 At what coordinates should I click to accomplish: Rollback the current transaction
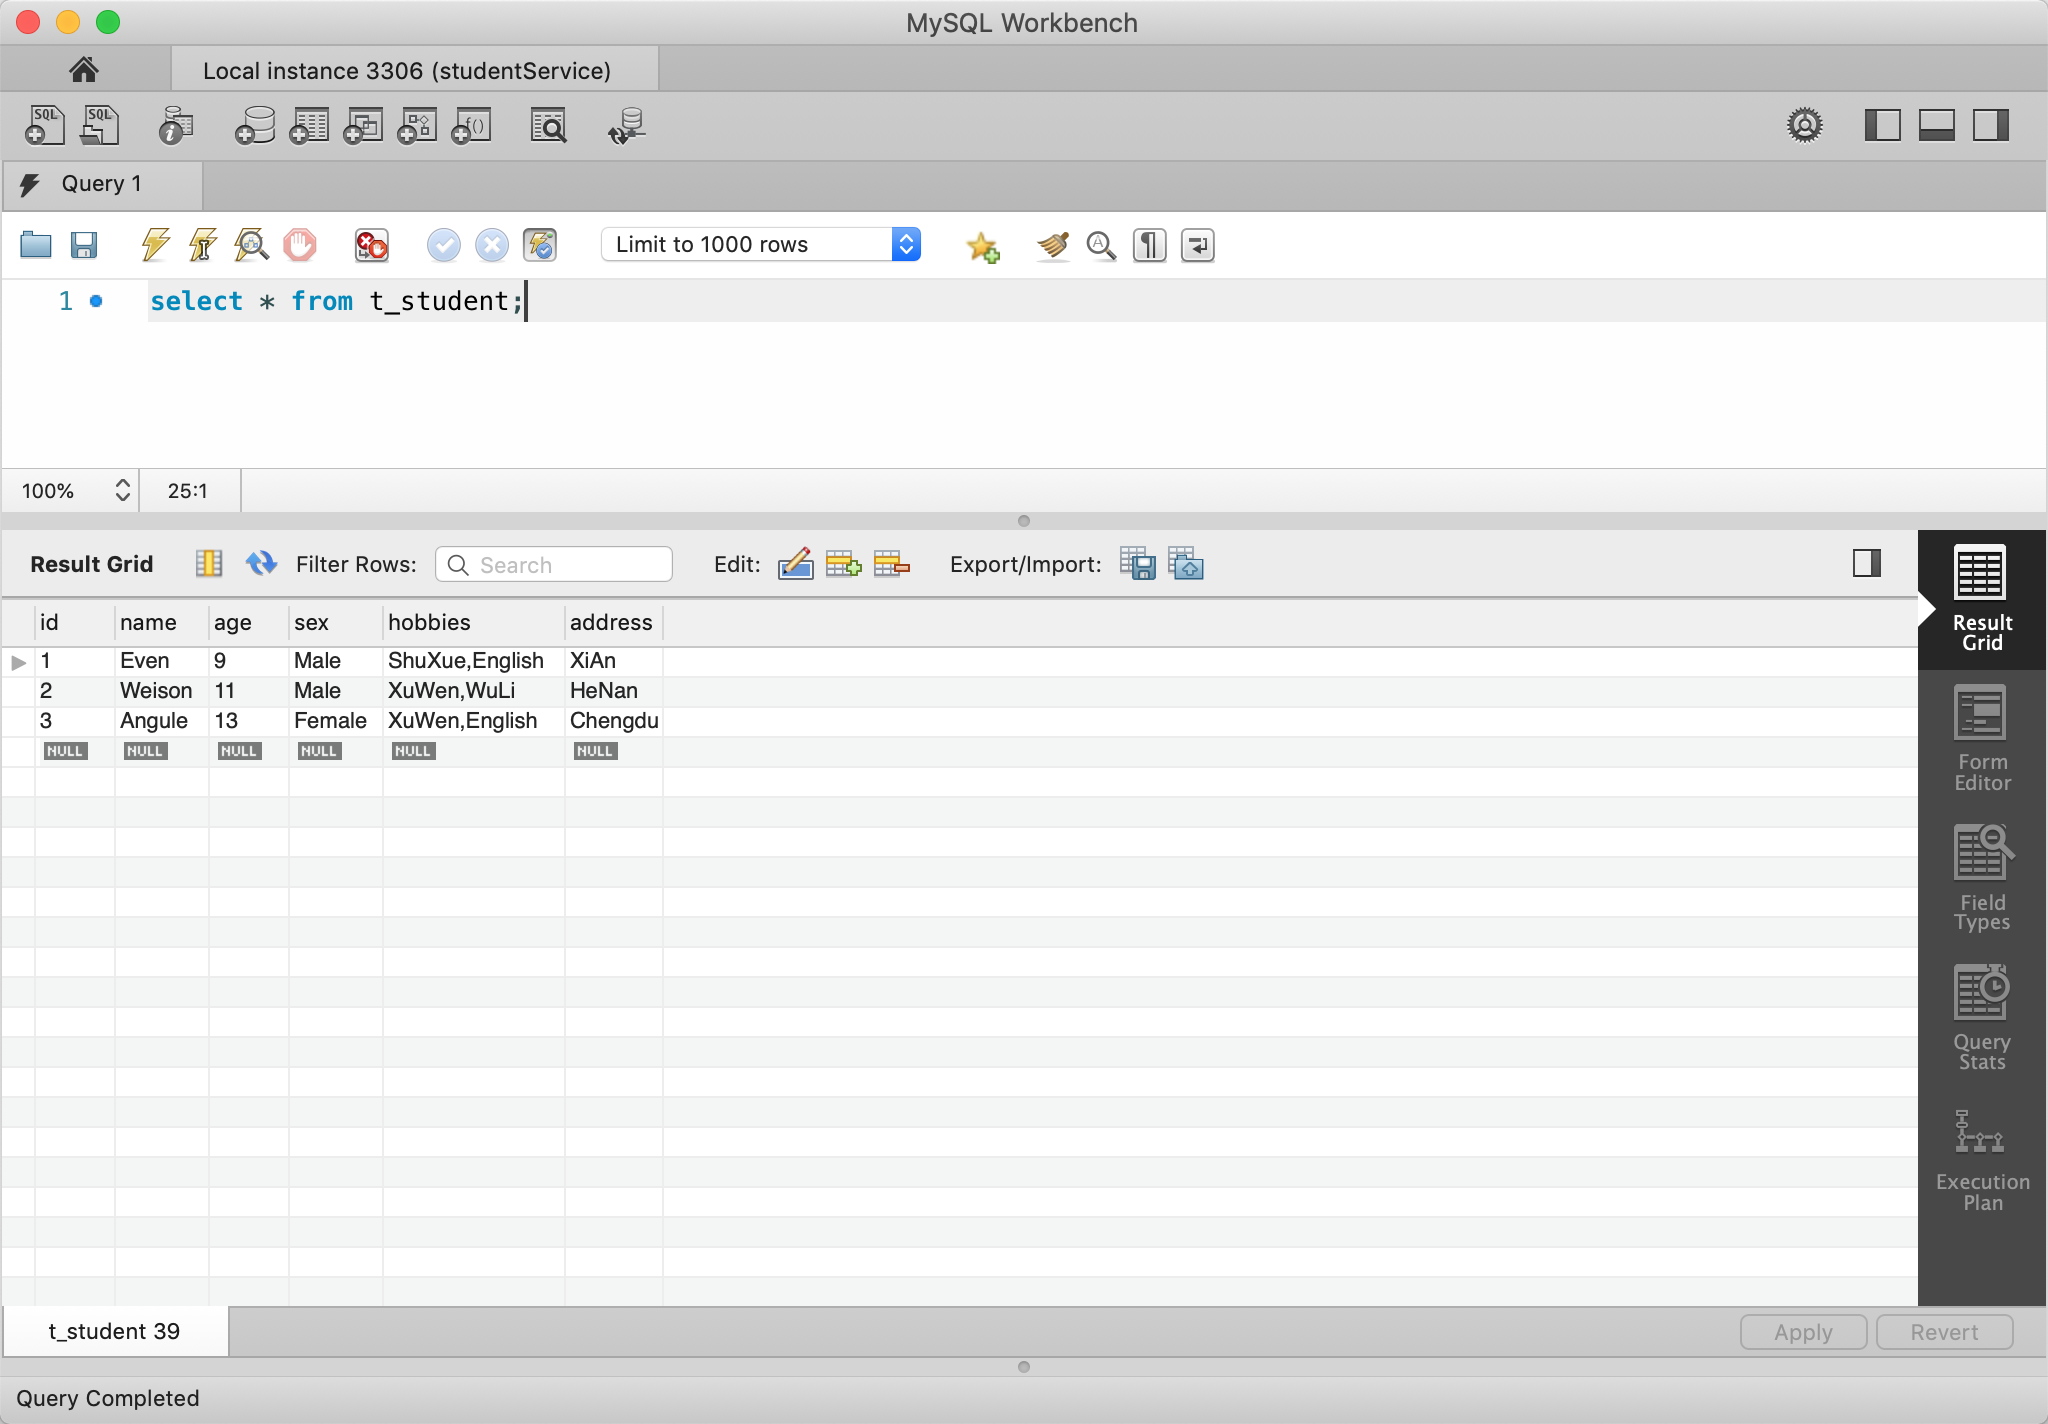[x=491, y=244]
